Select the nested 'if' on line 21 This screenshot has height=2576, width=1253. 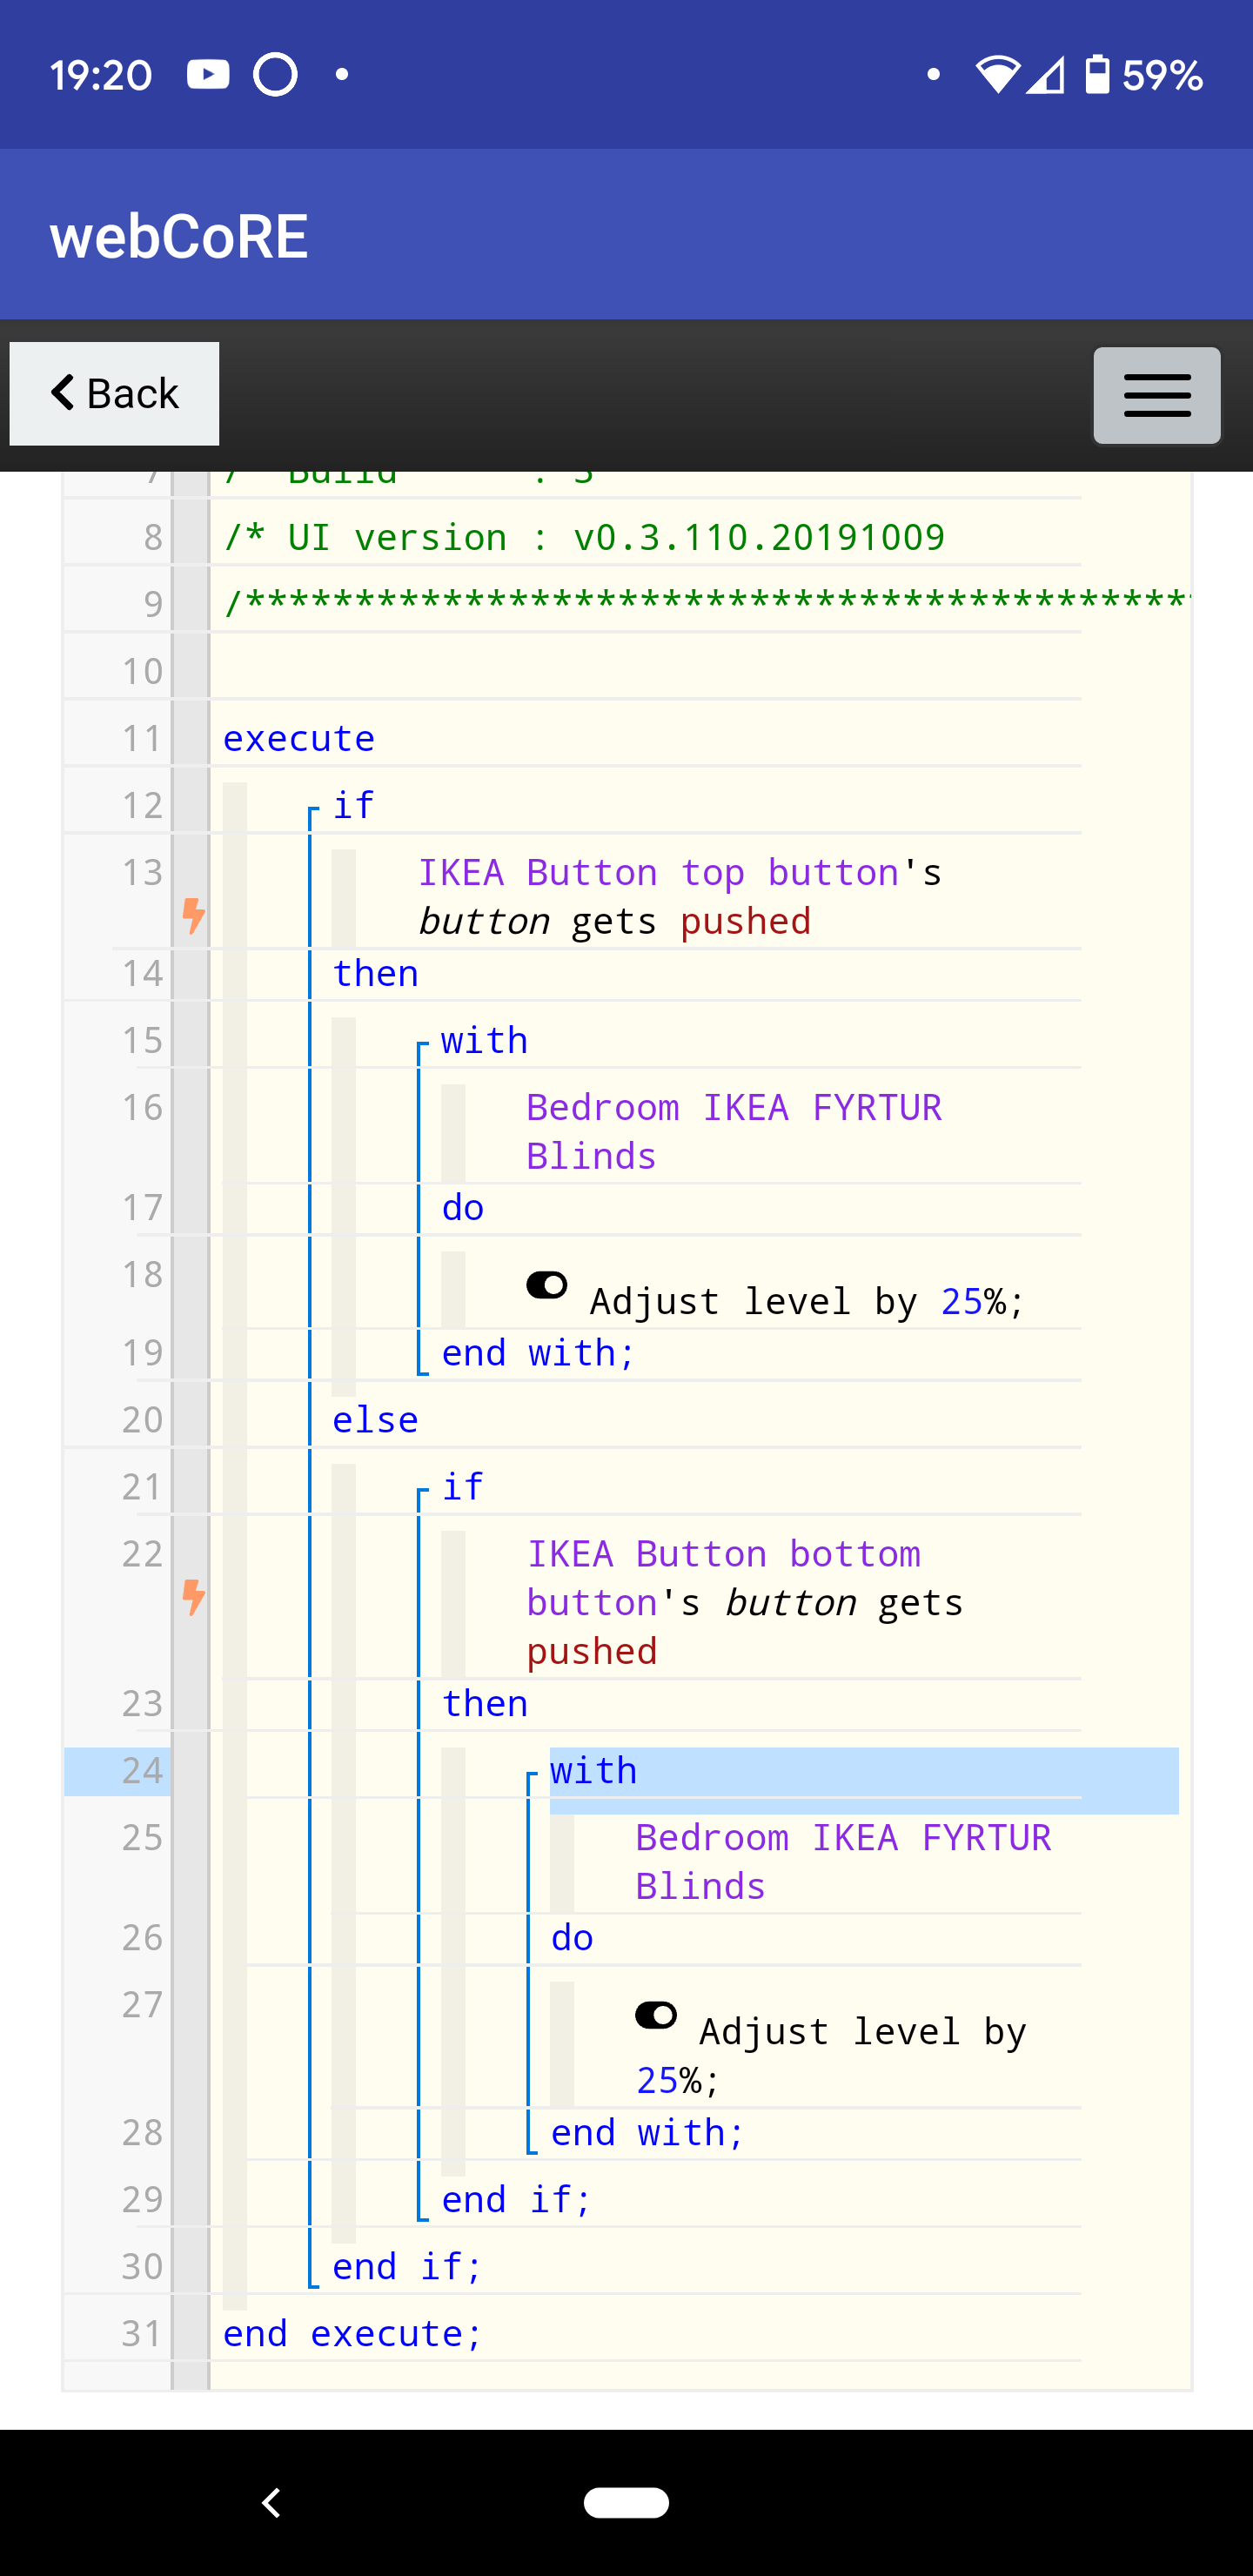click(463, 1487)
